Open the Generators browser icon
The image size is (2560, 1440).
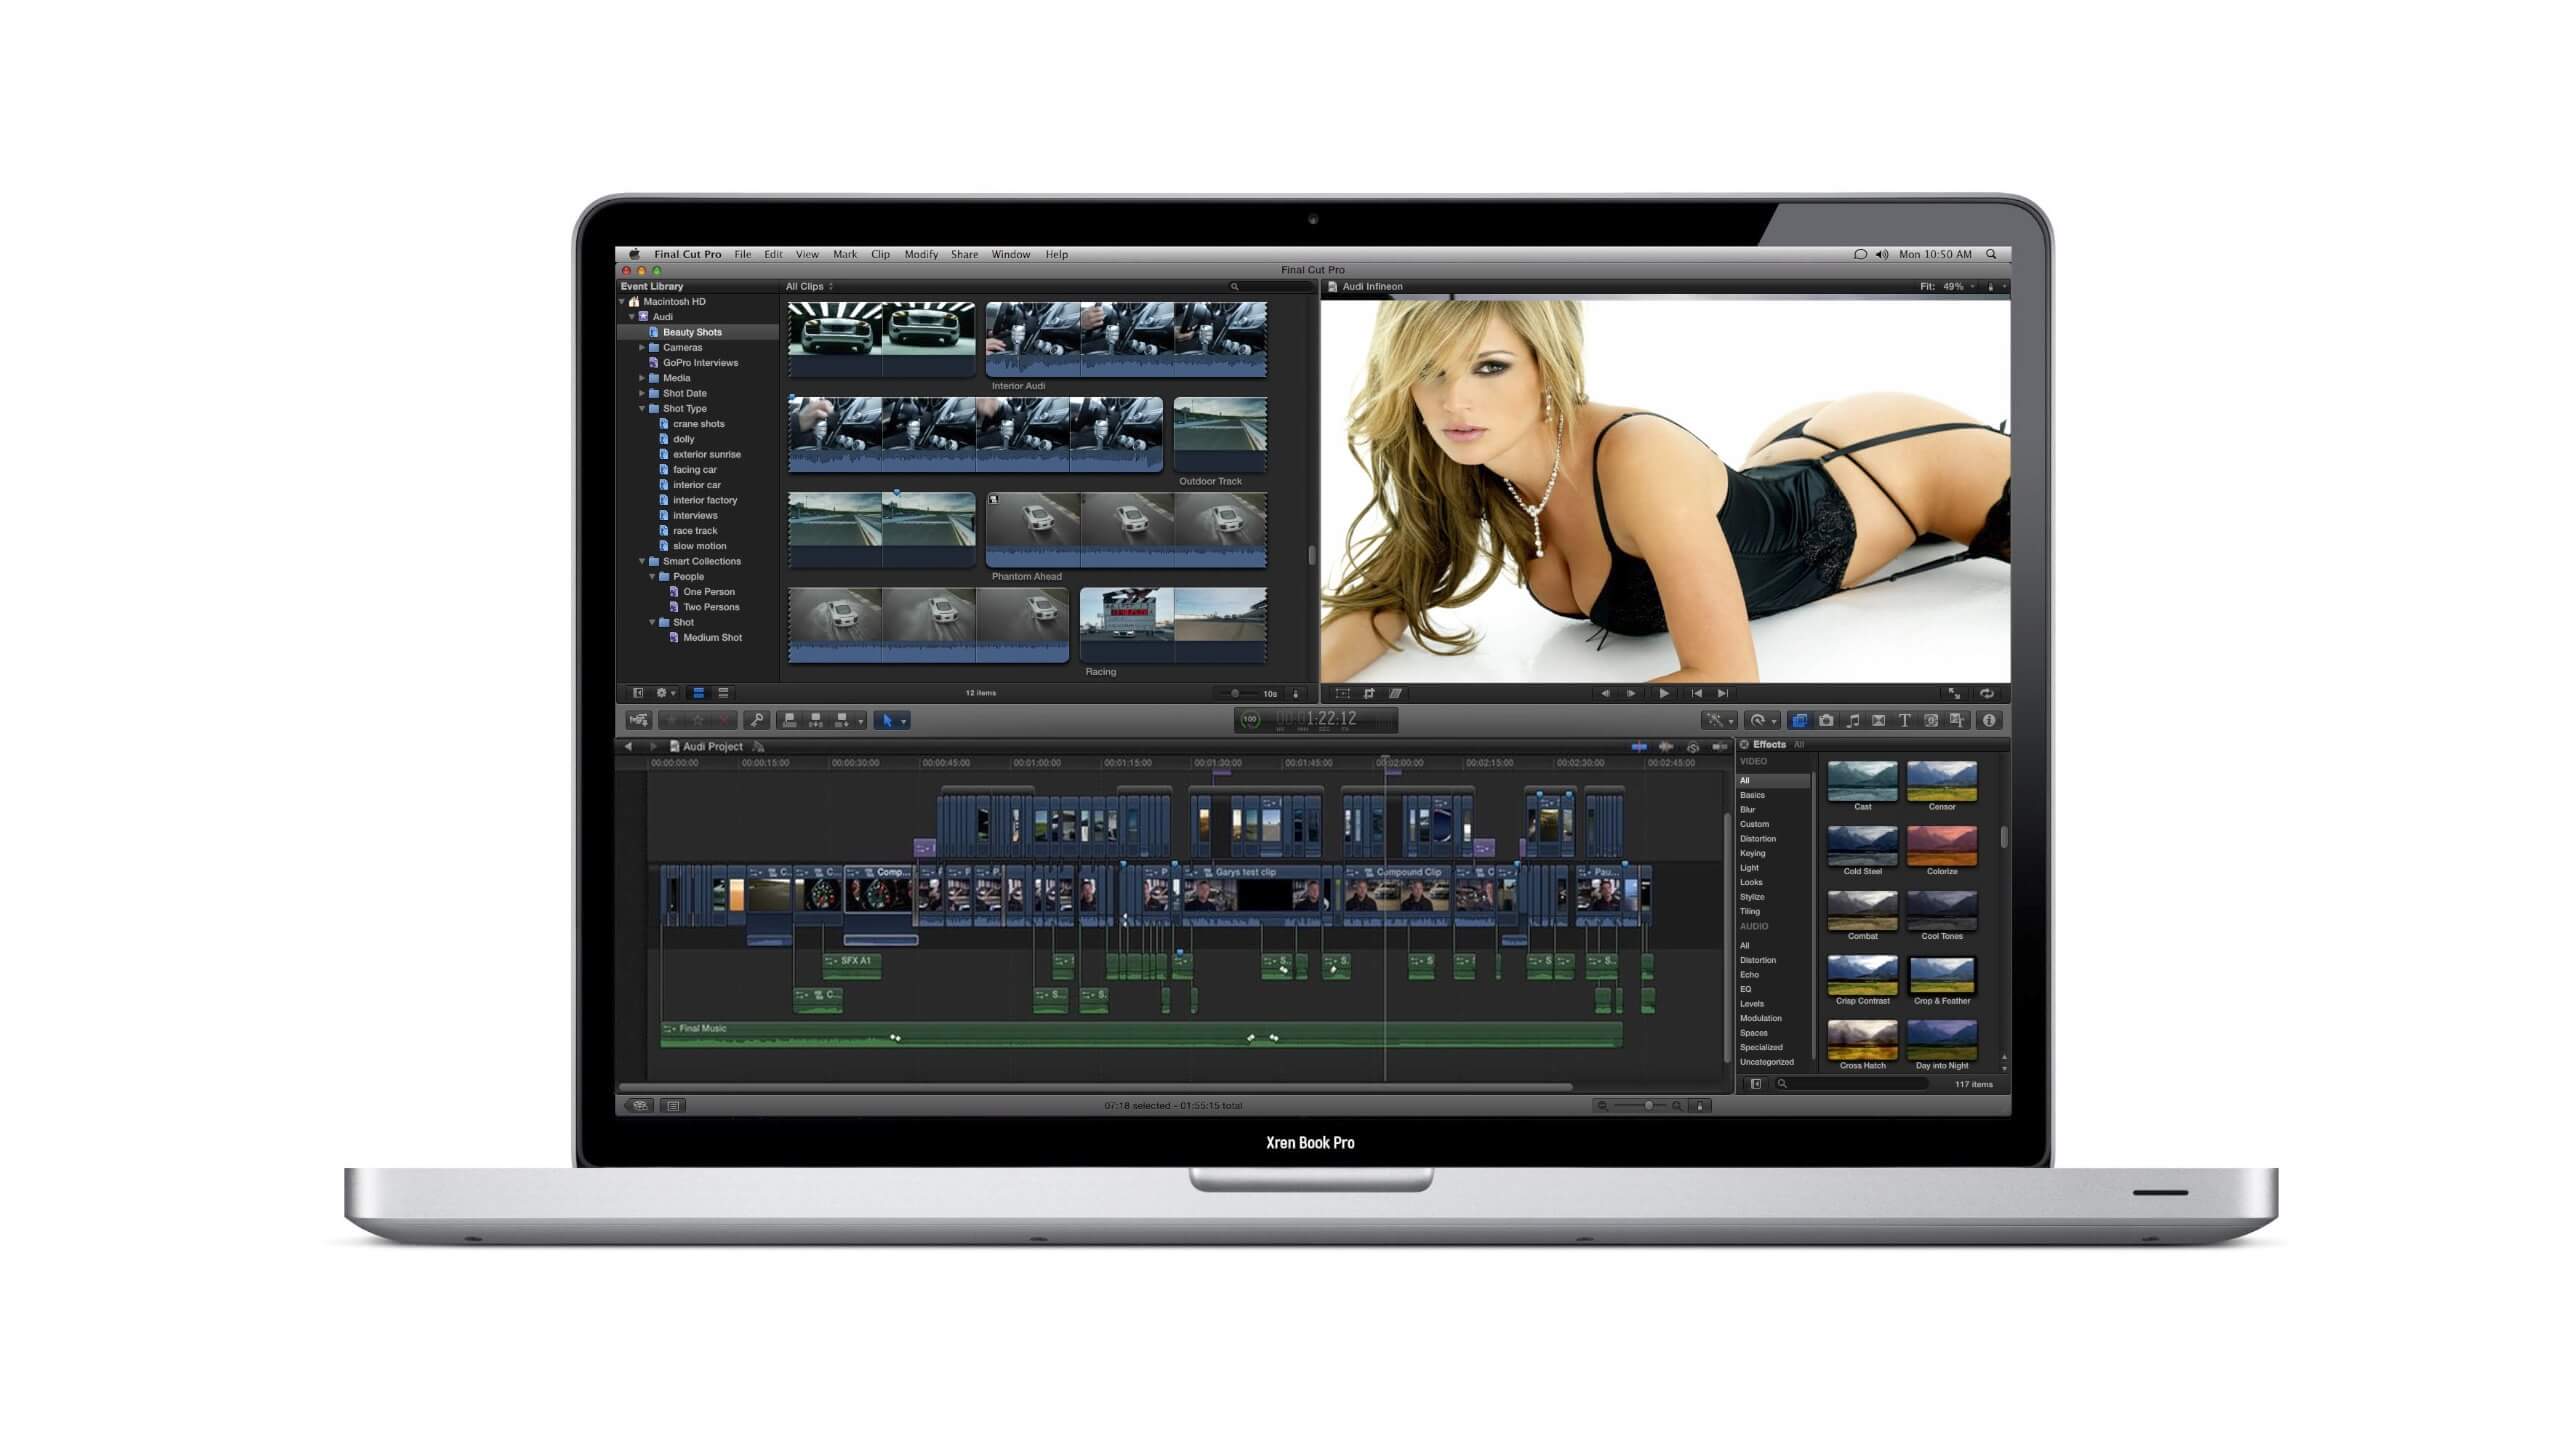(1930, 720)
